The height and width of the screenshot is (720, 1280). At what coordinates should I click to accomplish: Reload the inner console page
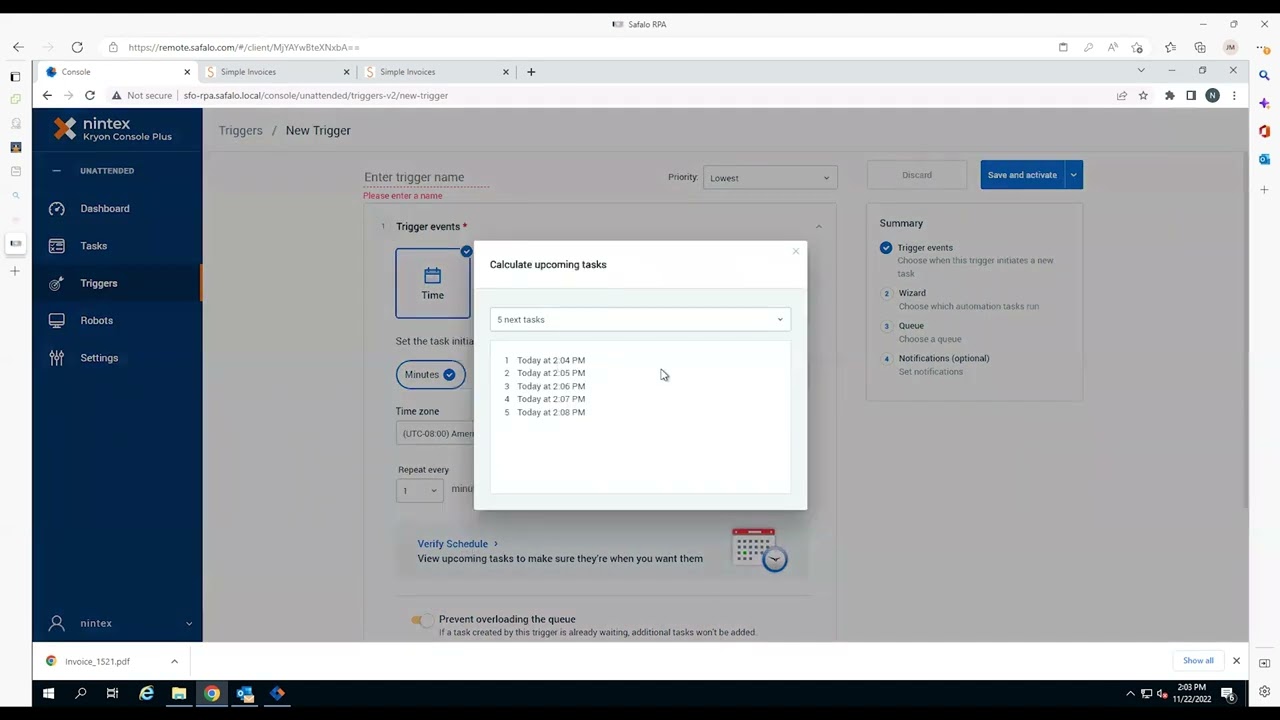(90, 95)
